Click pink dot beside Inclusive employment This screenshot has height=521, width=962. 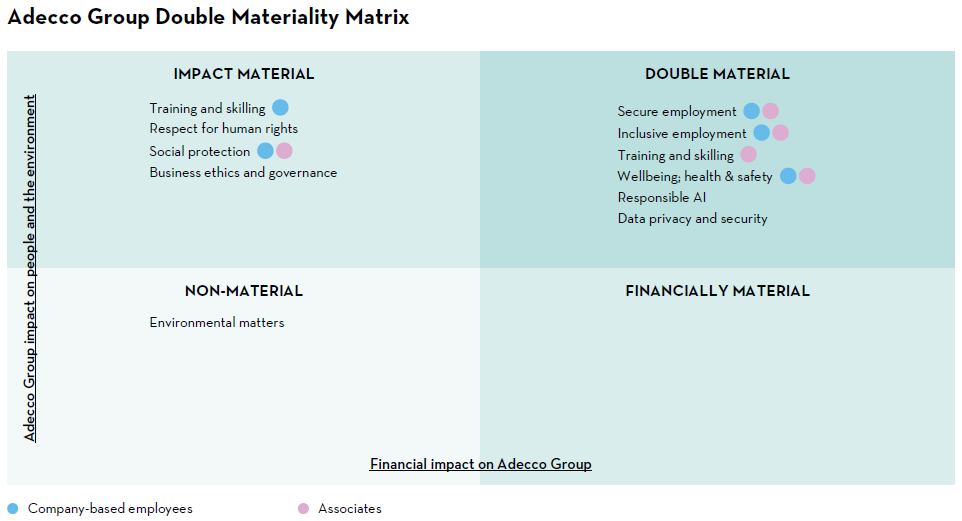(780, 133)
